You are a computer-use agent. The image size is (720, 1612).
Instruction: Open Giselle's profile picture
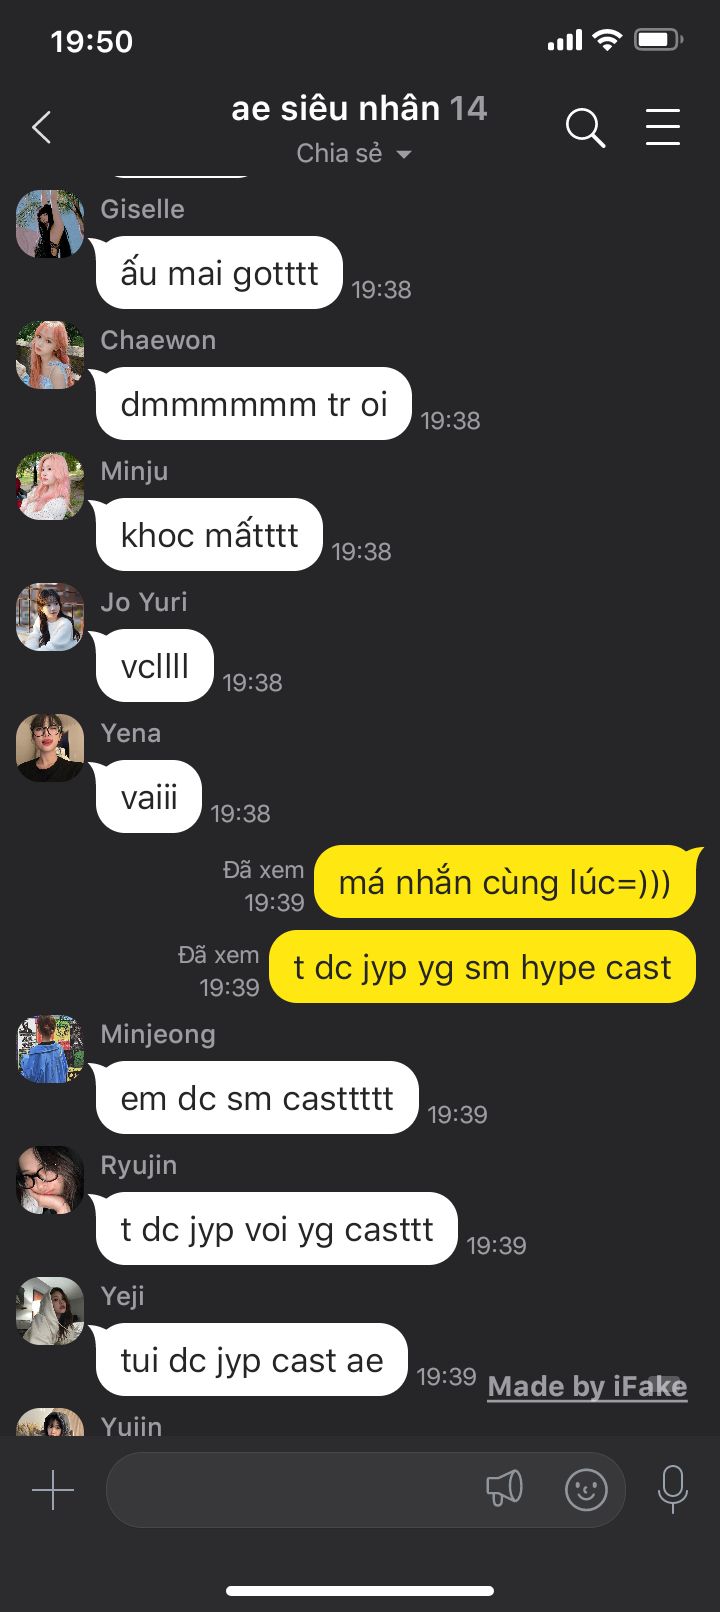point(50,224)
